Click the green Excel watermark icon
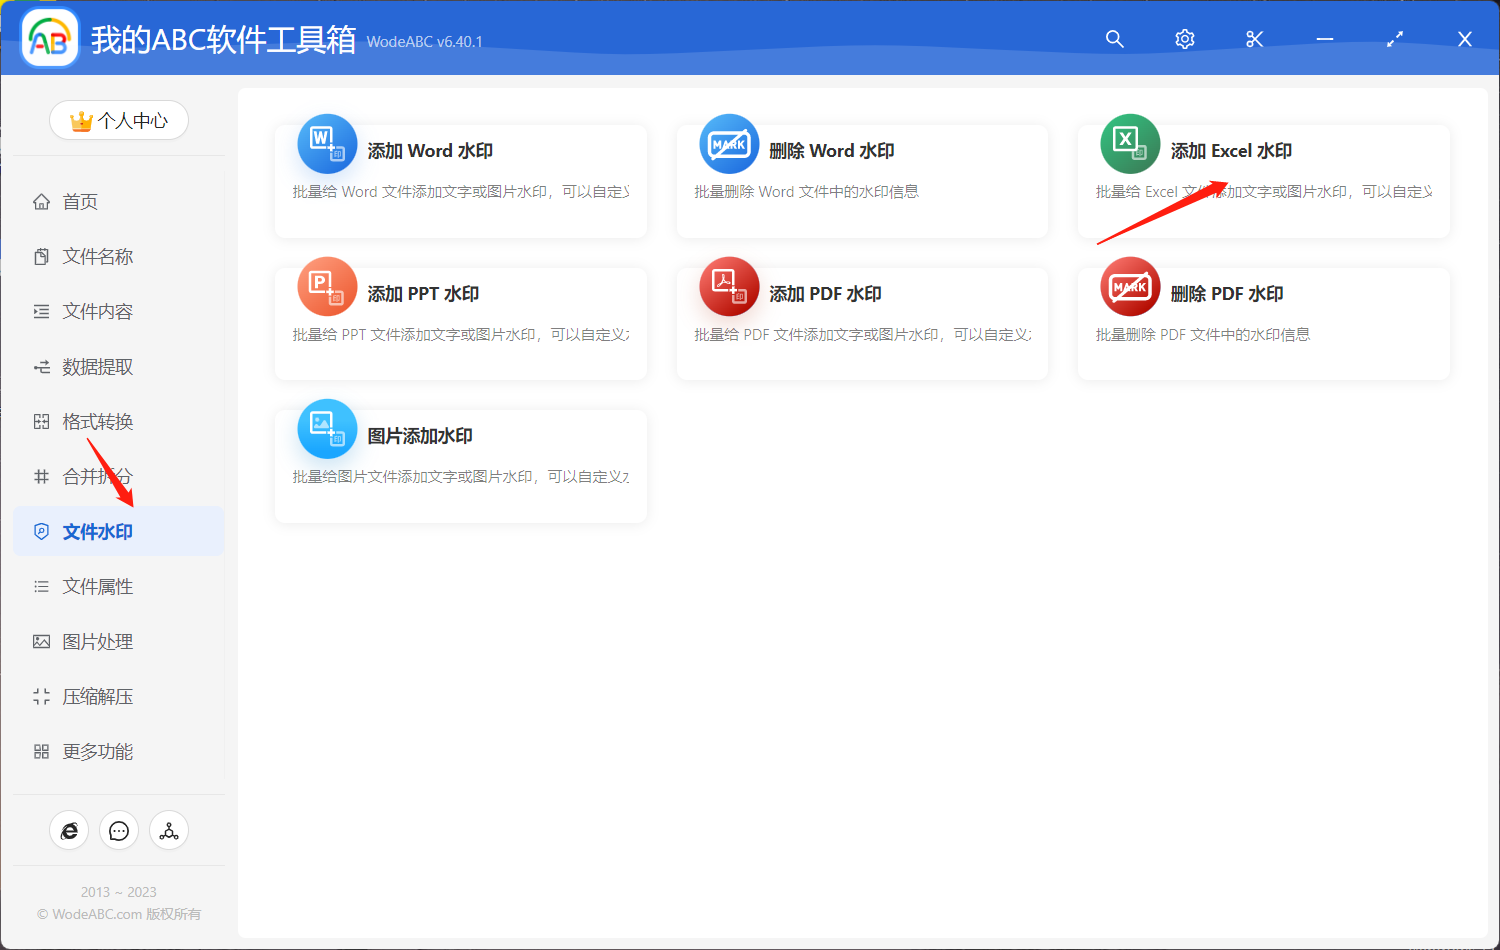The width and height of the screenshot is (1500, 950). 1129,144
